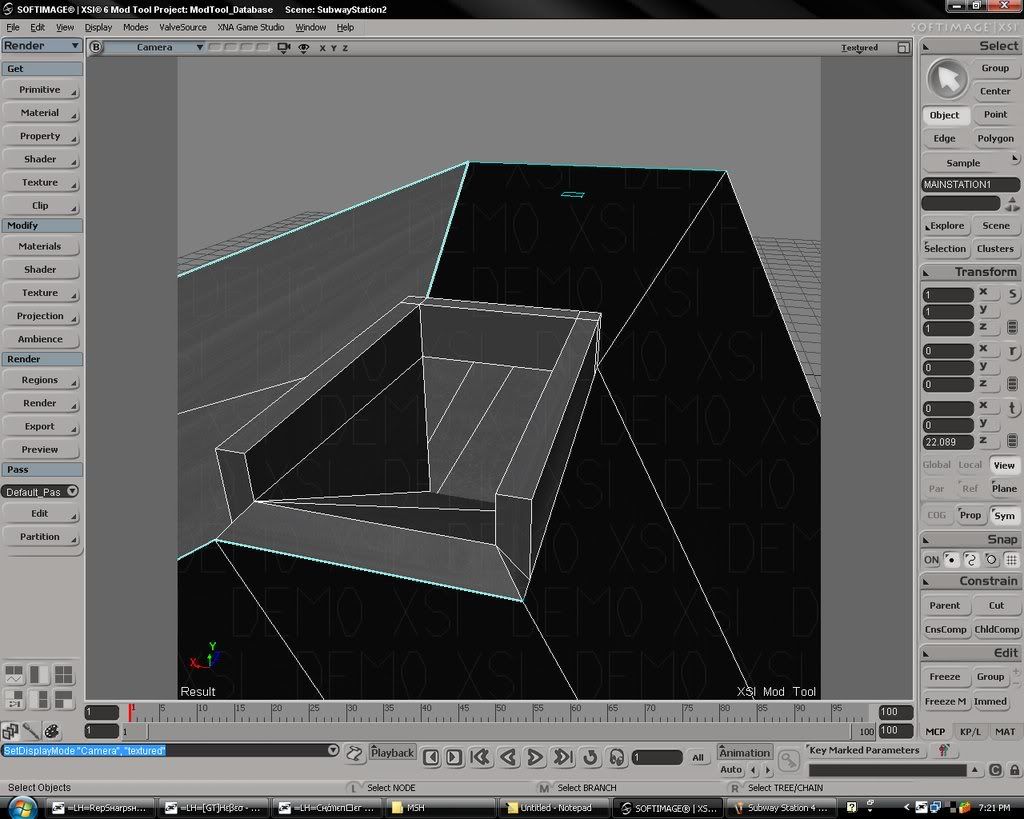Switch to four-view layout icon
The width and height of the screenshot is (1024, 819).
(63, 675)
